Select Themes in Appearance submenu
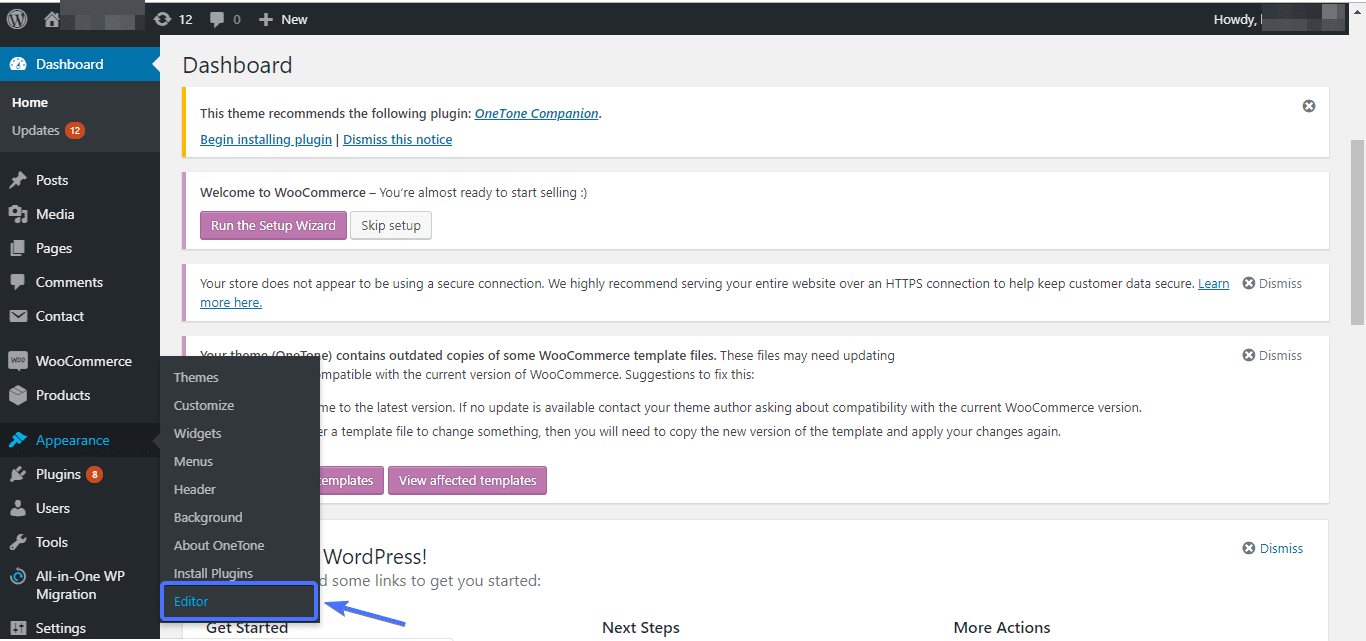The width and height of the screenshot is (1366, 641). (x=196, y=377)
